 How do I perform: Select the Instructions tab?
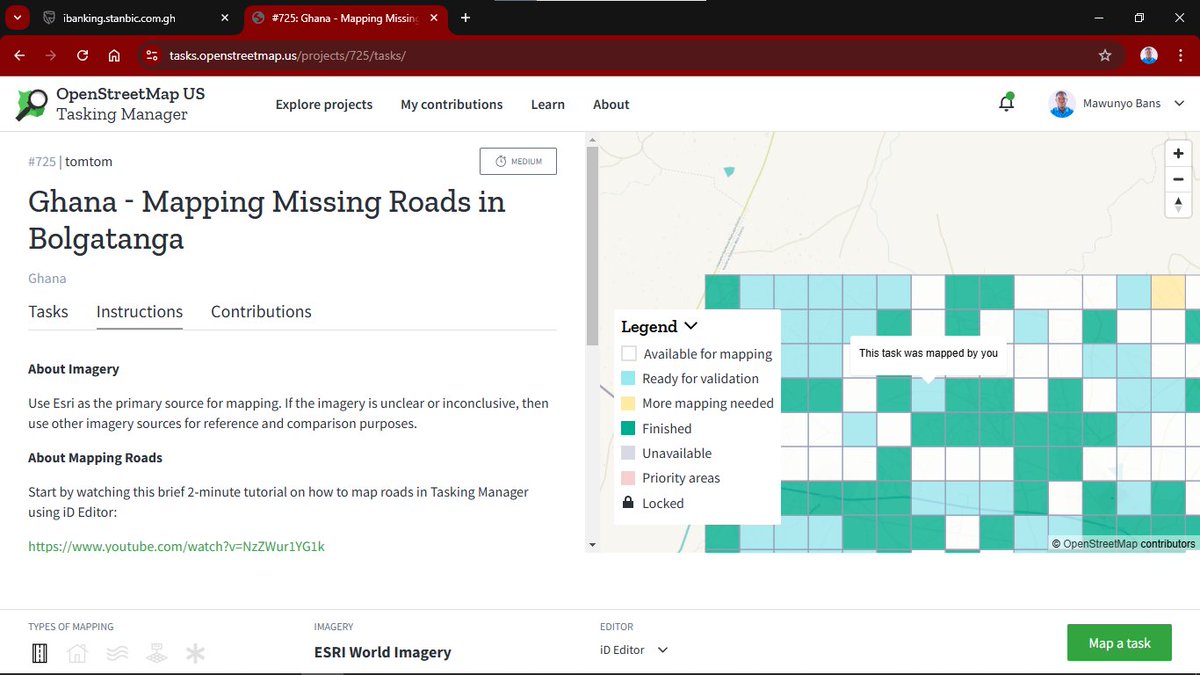tap(139, 312)
